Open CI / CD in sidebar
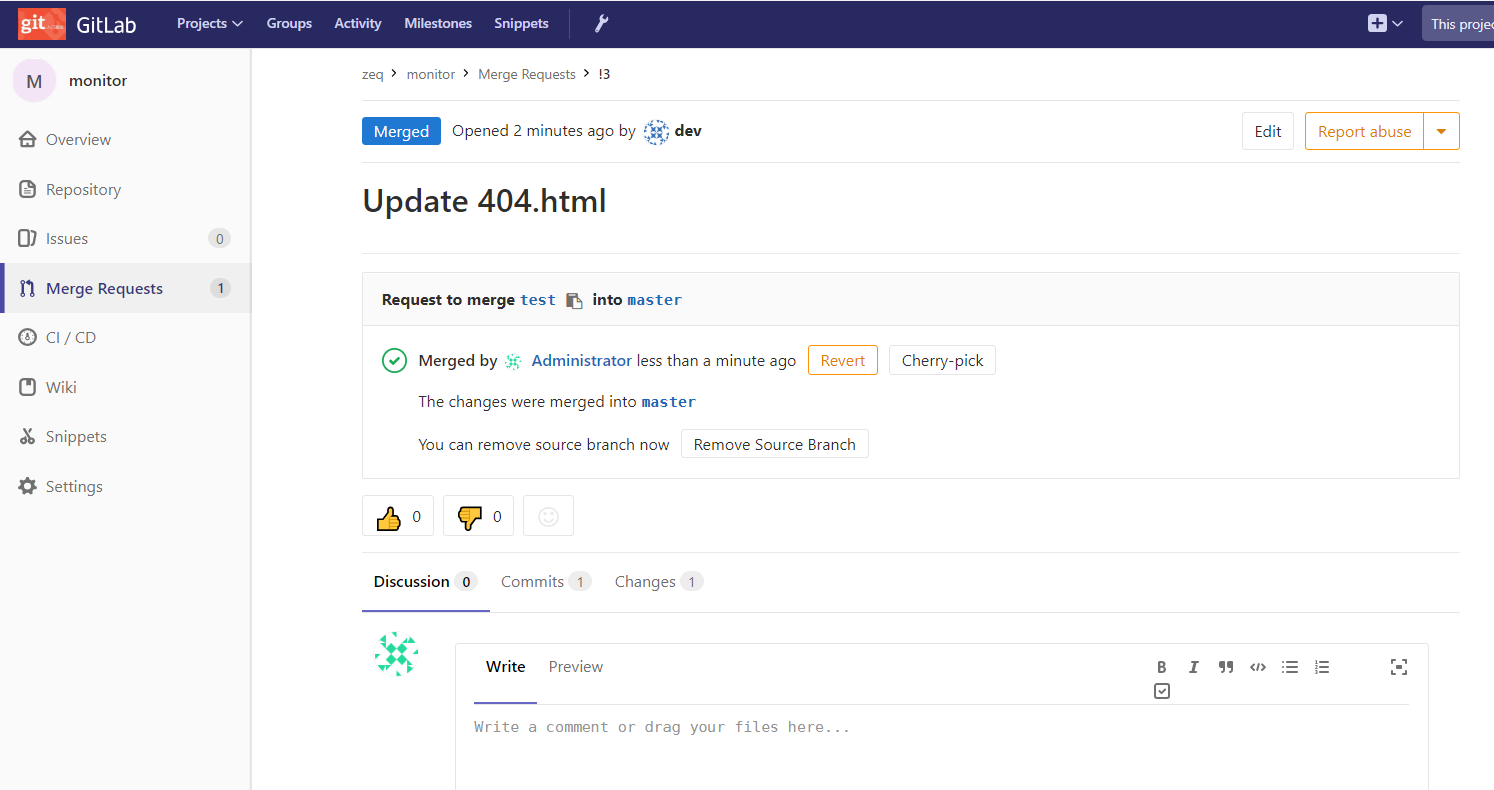 71,338
